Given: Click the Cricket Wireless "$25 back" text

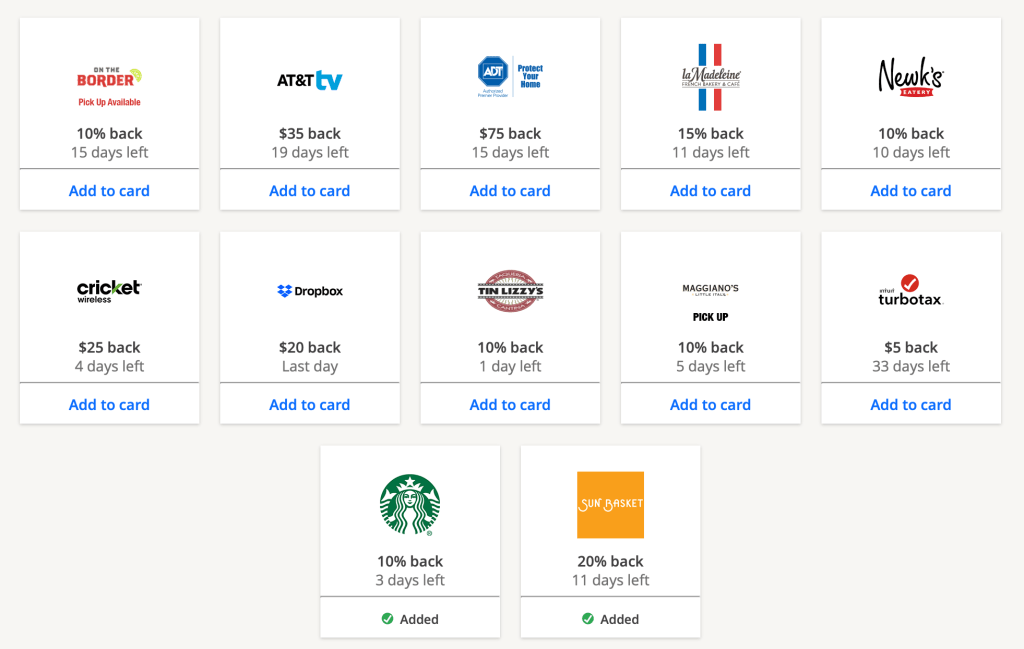Looking at the screenshot, I should pos(109,348).
